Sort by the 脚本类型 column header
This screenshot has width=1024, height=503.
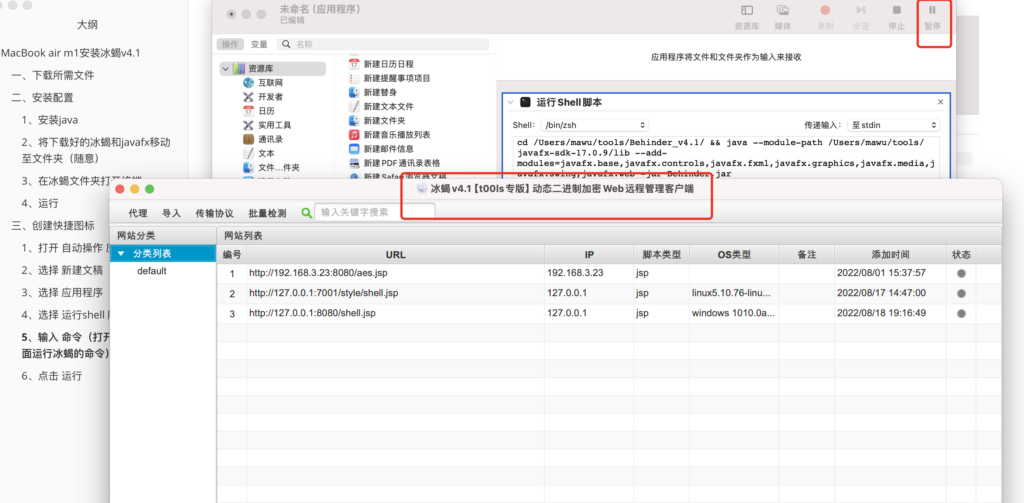(x=661, y=254)
